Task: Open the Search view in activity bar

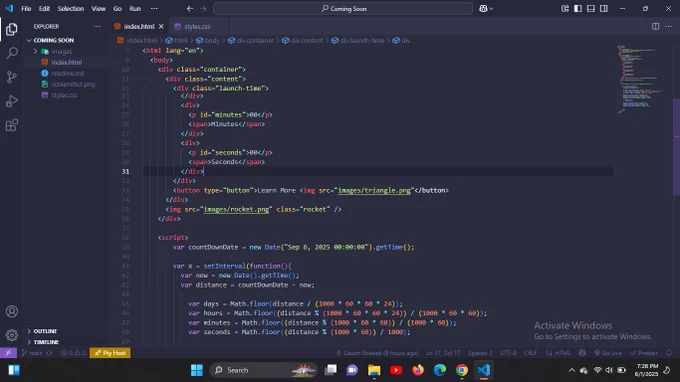Action: [x=12, y=53]
